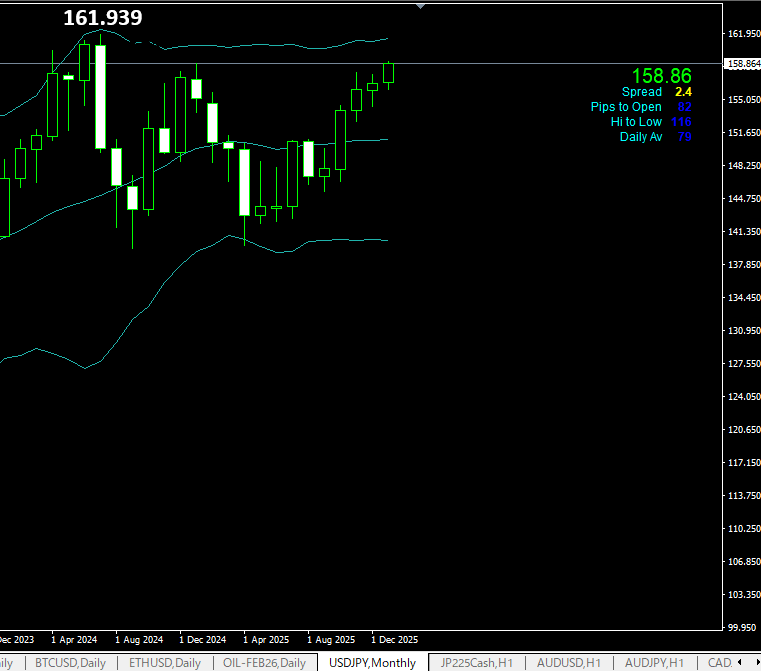Click the active USDJPY,Monthly tab
This screenshot has width=761, height=671.
point(372,662)
